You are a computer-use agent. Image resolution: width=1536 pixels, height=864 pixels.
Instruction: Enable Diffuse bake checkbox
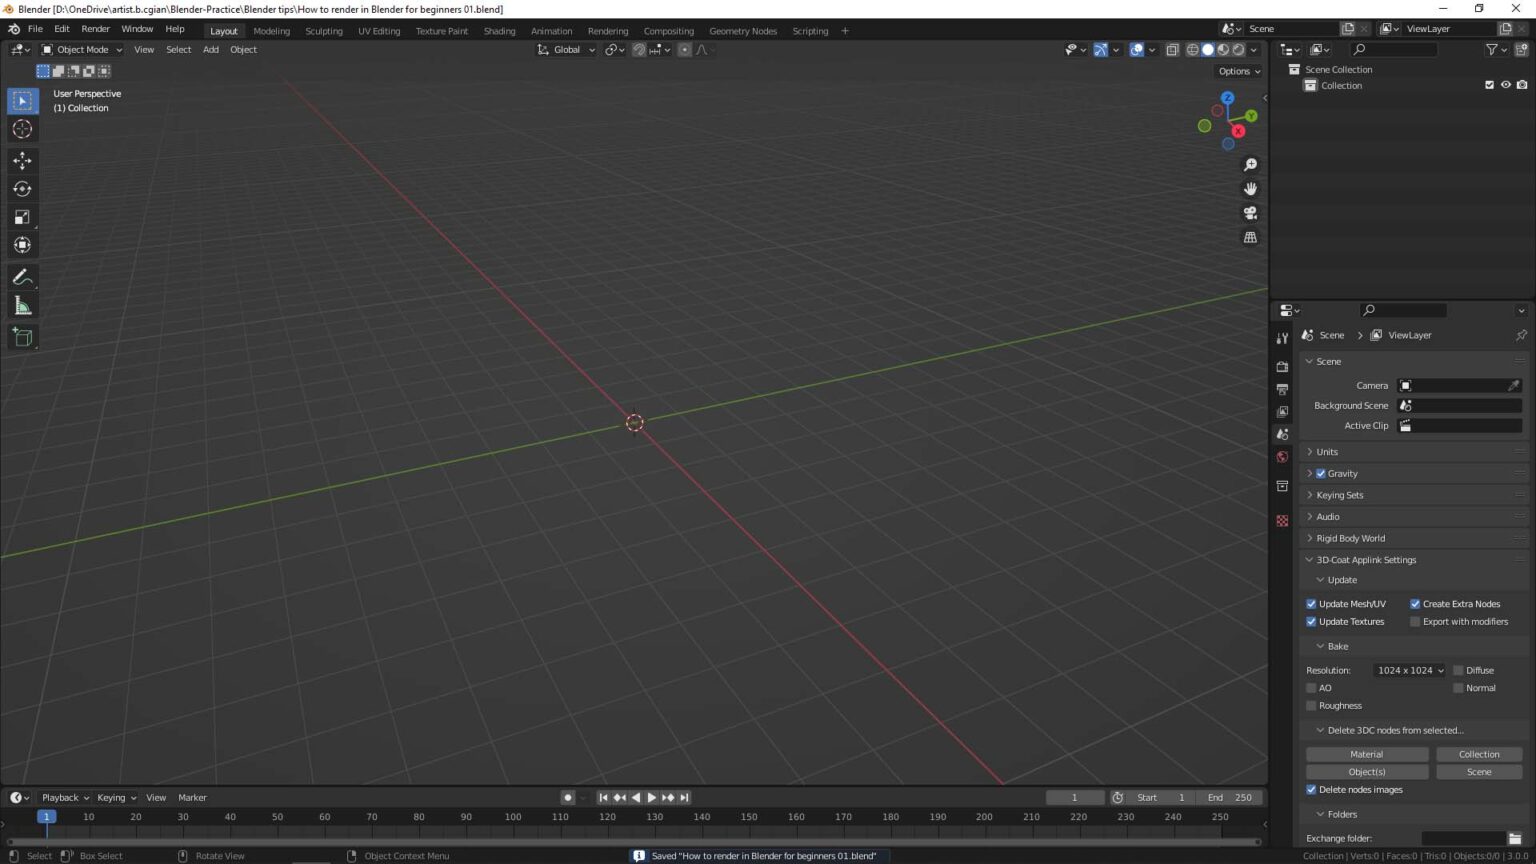pyautogui.click(x=1458, y=671)
